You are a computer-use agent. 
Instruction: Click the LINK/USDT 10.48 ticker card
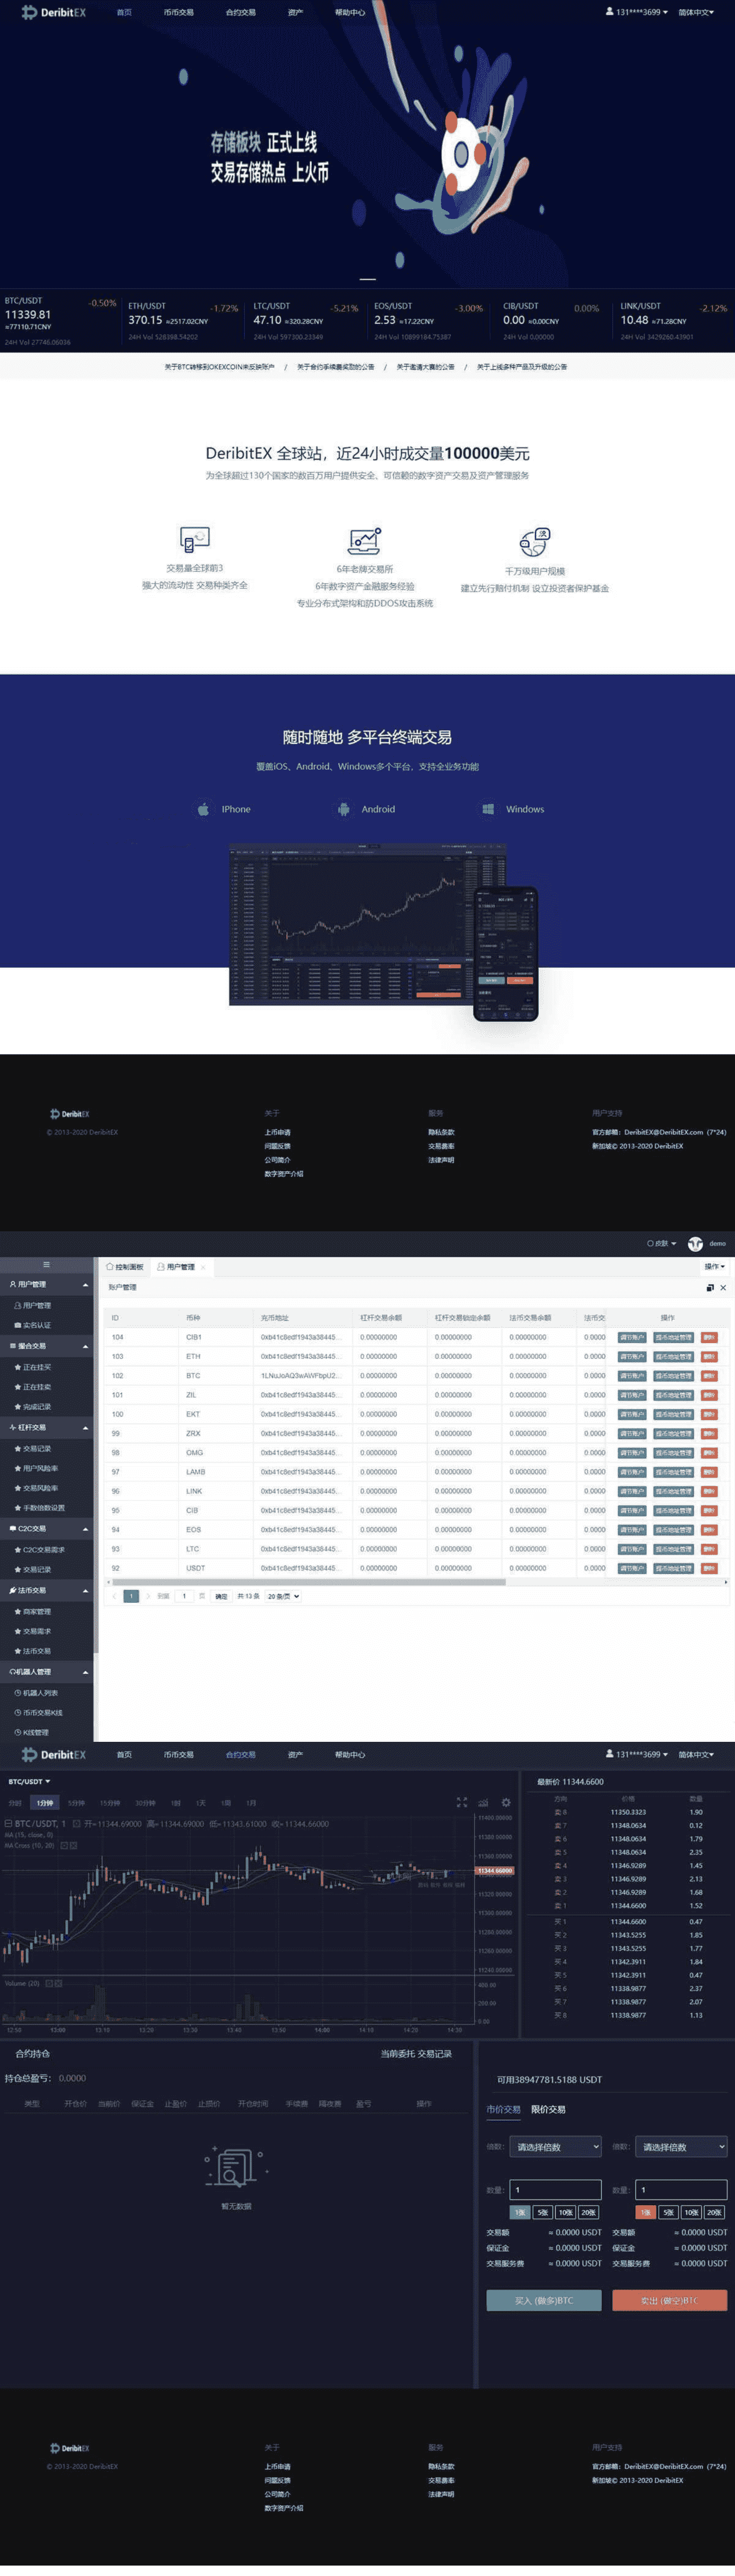(674, 320)
